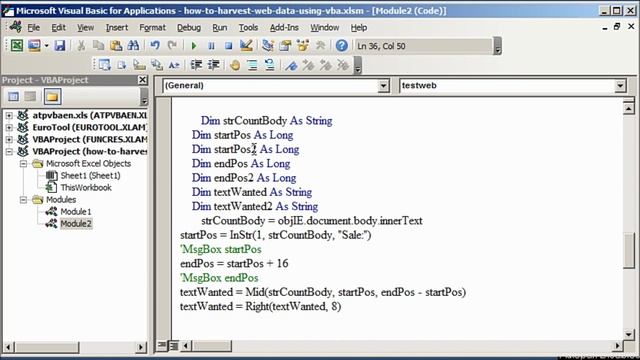Click the Reset stop icon
This screenshot has width=640, height=360.
coord(229,46)
